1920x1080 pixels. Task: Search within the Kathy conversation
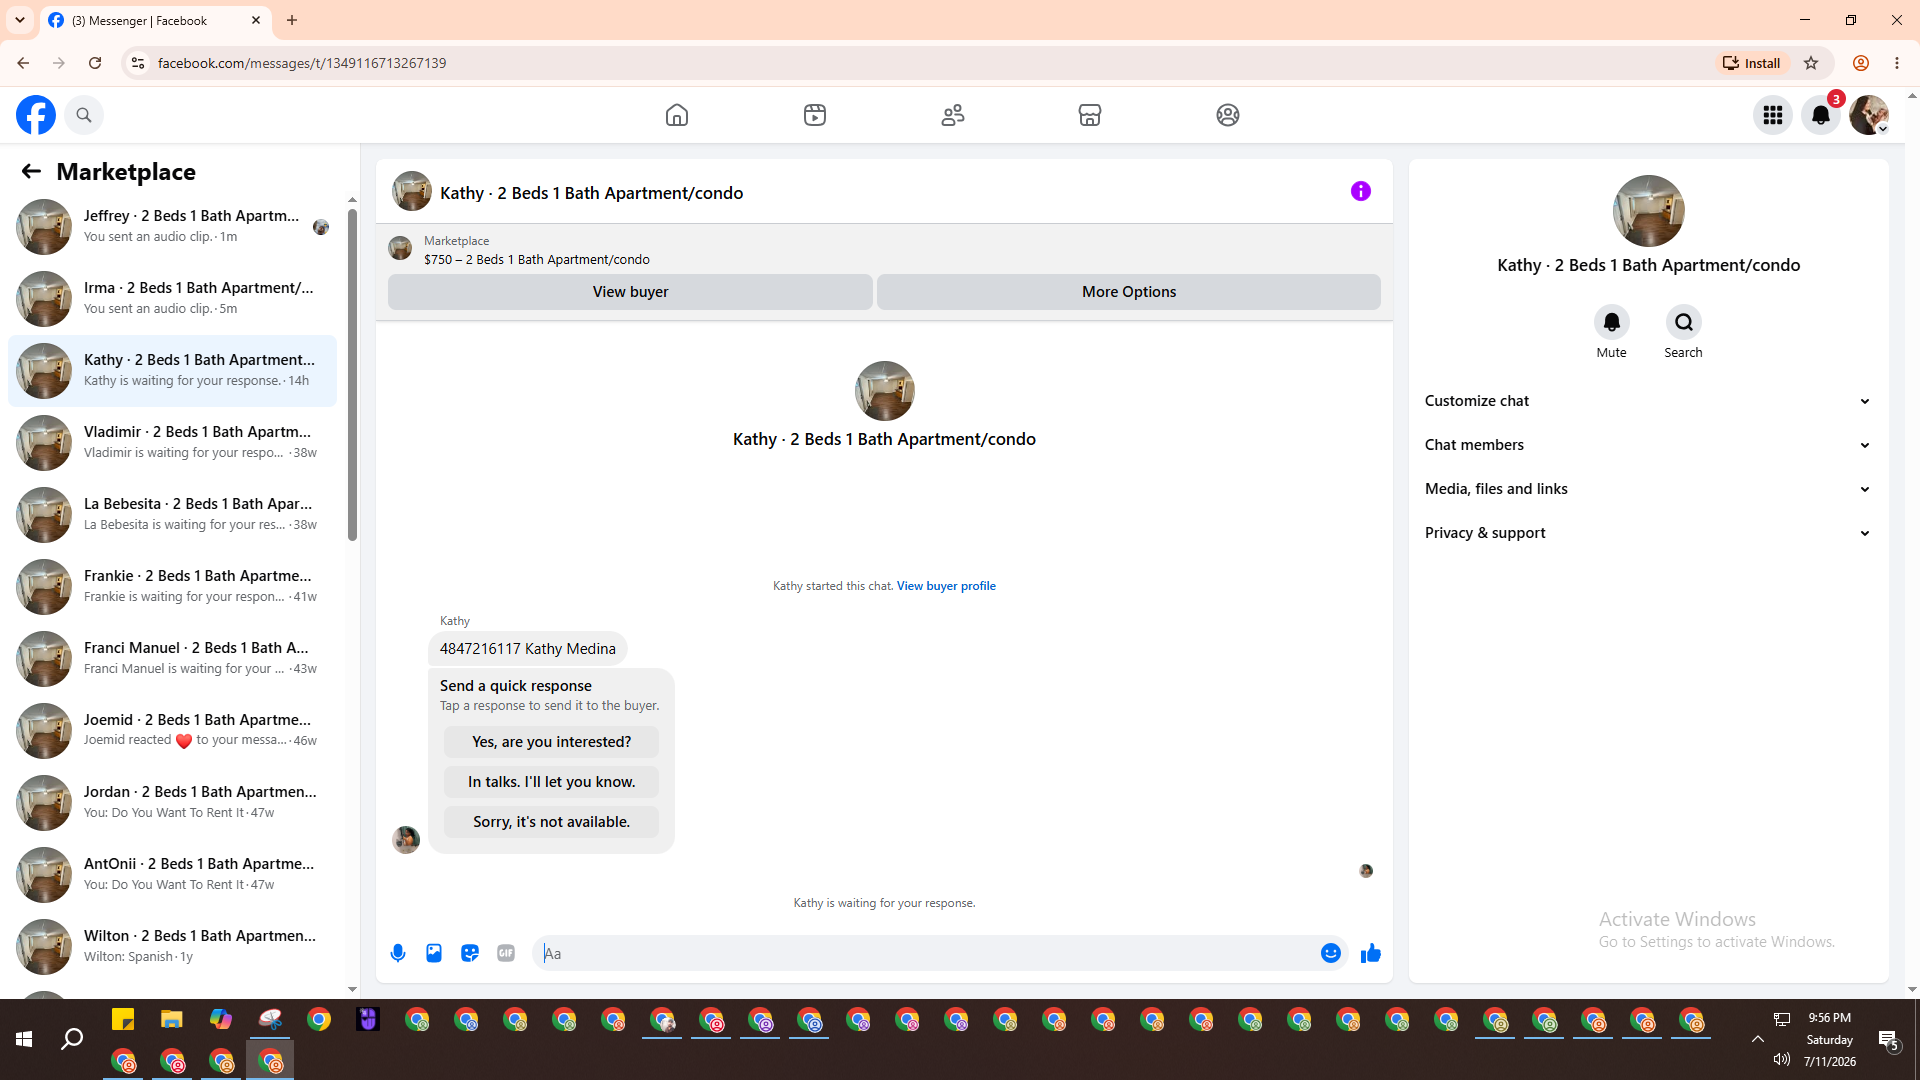(1684, 322)
